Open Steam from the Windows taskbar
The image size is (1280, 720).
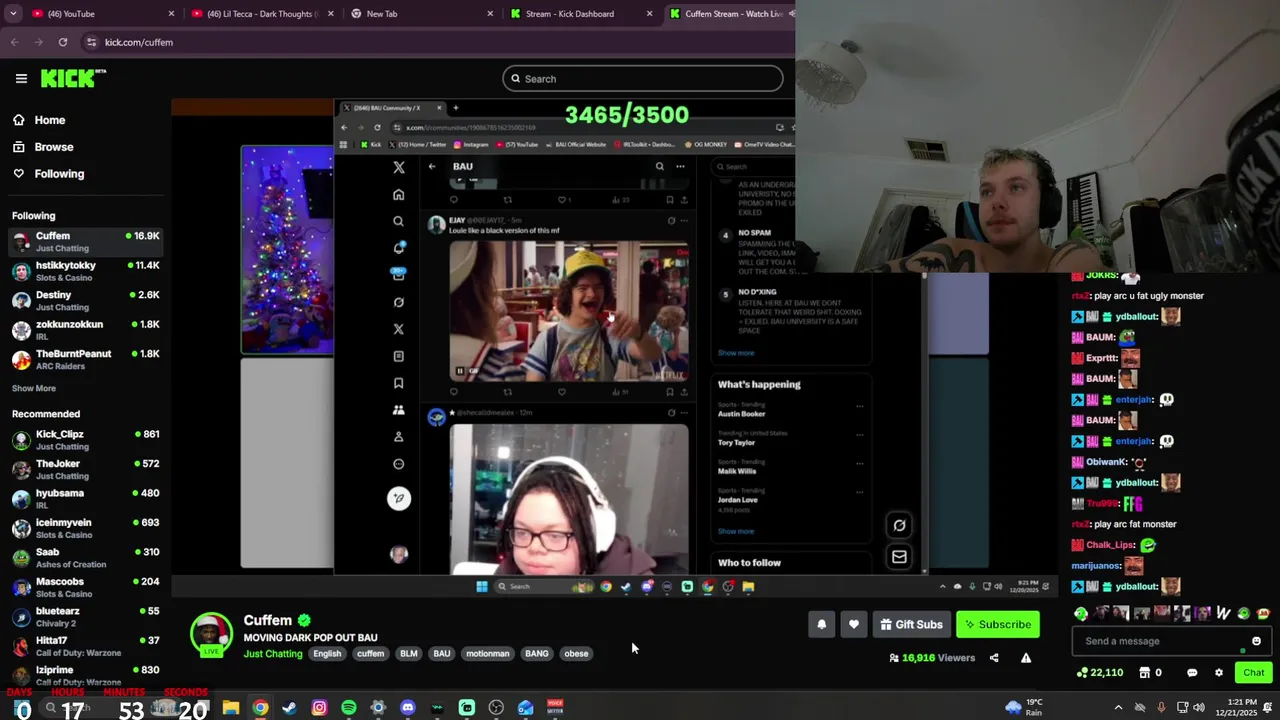[290, 708]
